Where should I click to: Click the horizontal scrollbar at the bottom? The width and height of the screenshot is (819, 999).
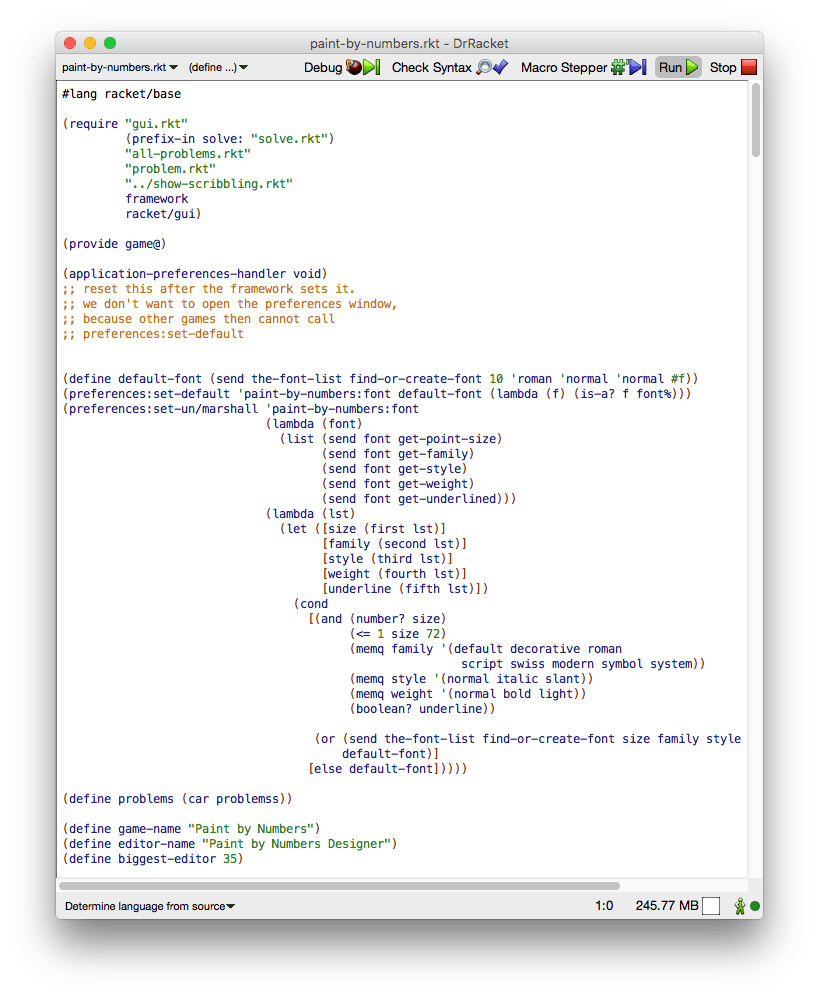click(x=340, y=886)
